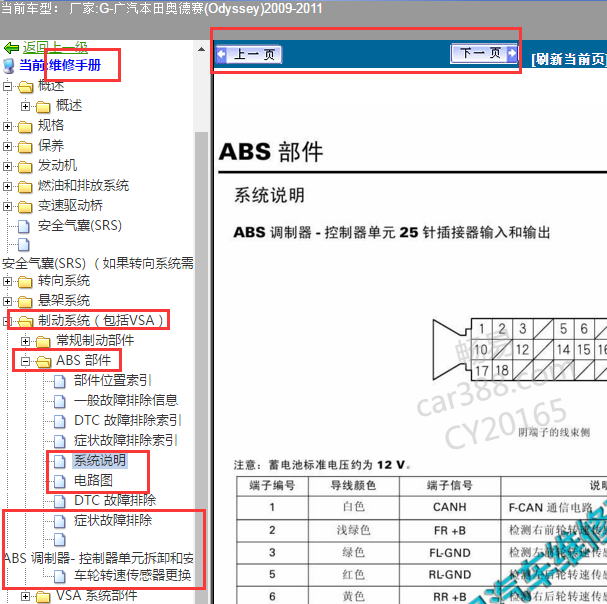
Task: Open DTC 故障排除索引 page
Action: tap(128, 420)
